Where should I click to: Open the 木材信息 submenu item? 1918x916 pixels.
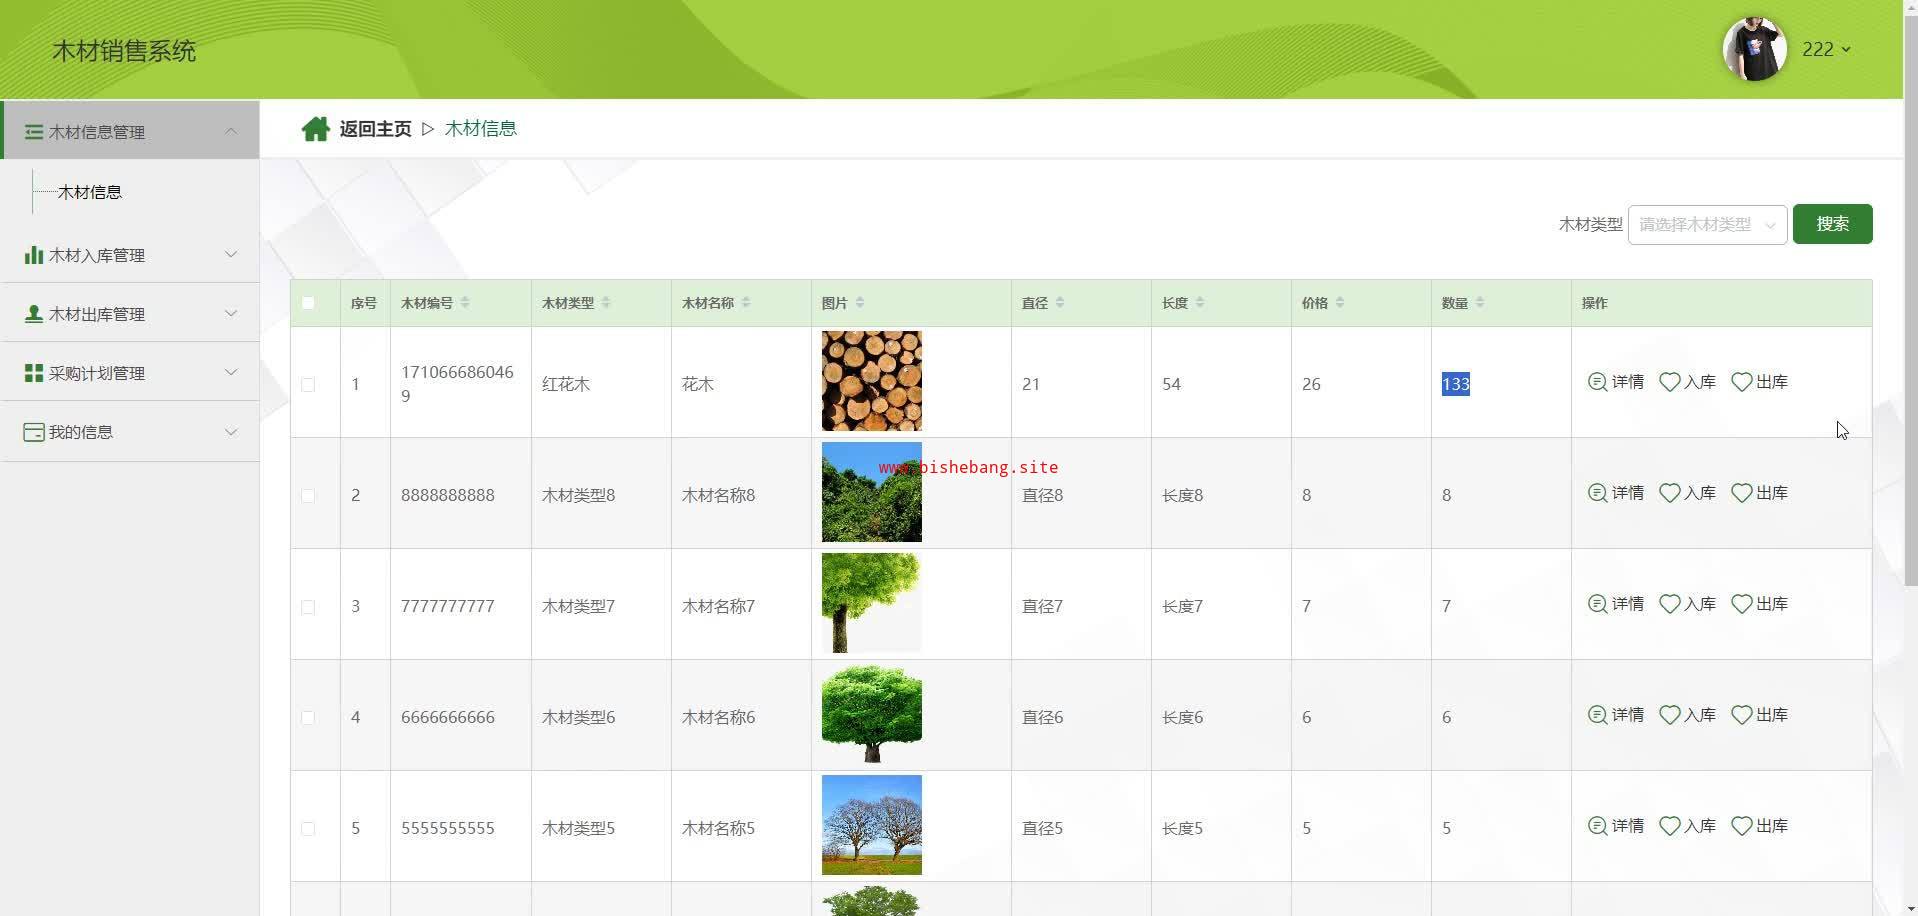click(x=90, y=192)
